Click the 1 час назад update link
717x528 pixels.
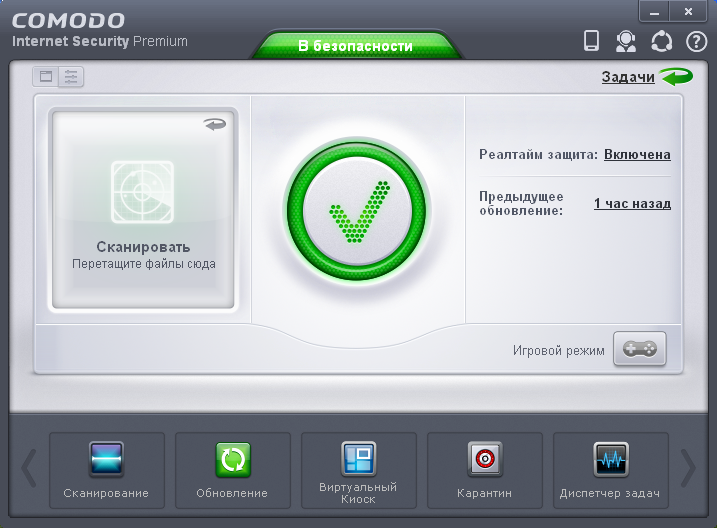click(x=632, y=203)
